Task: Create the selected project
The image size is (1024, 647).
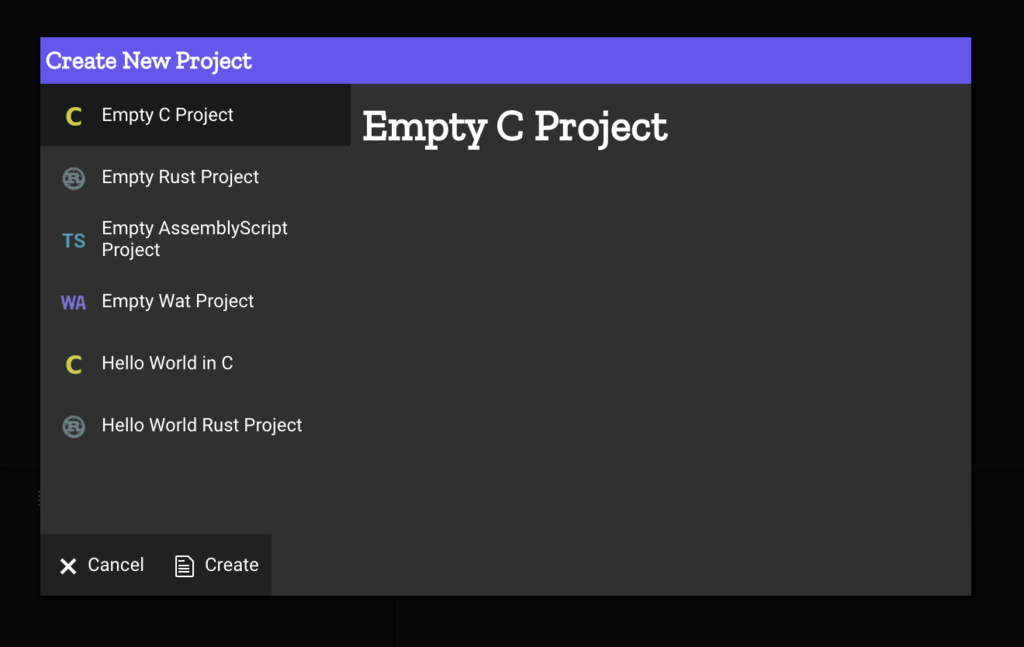Action: pyautogui.click(x=216, y=565)
